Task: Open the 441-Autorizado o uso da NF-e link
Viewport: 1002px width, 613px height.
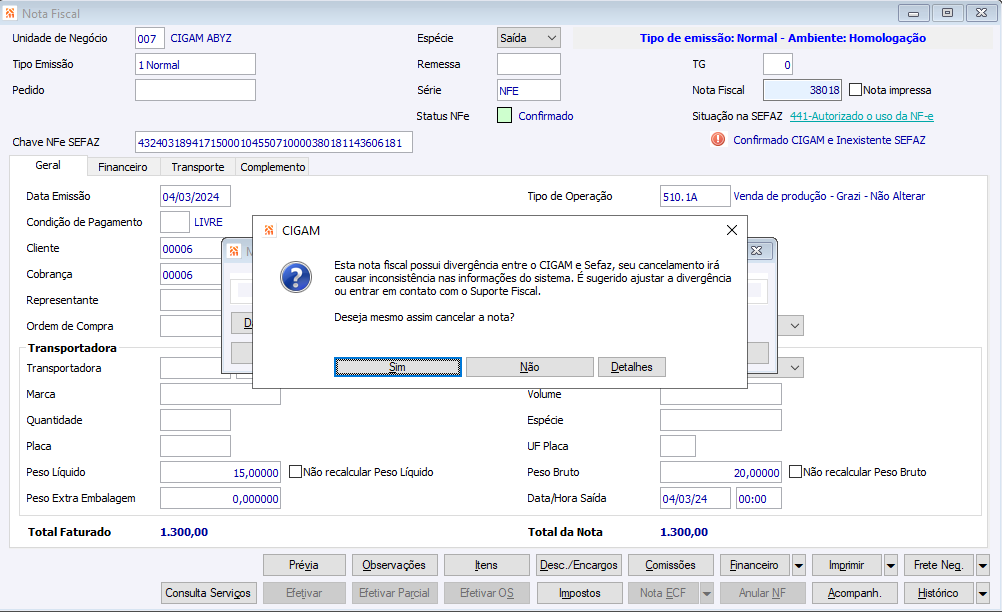Action: click(861, 116)
